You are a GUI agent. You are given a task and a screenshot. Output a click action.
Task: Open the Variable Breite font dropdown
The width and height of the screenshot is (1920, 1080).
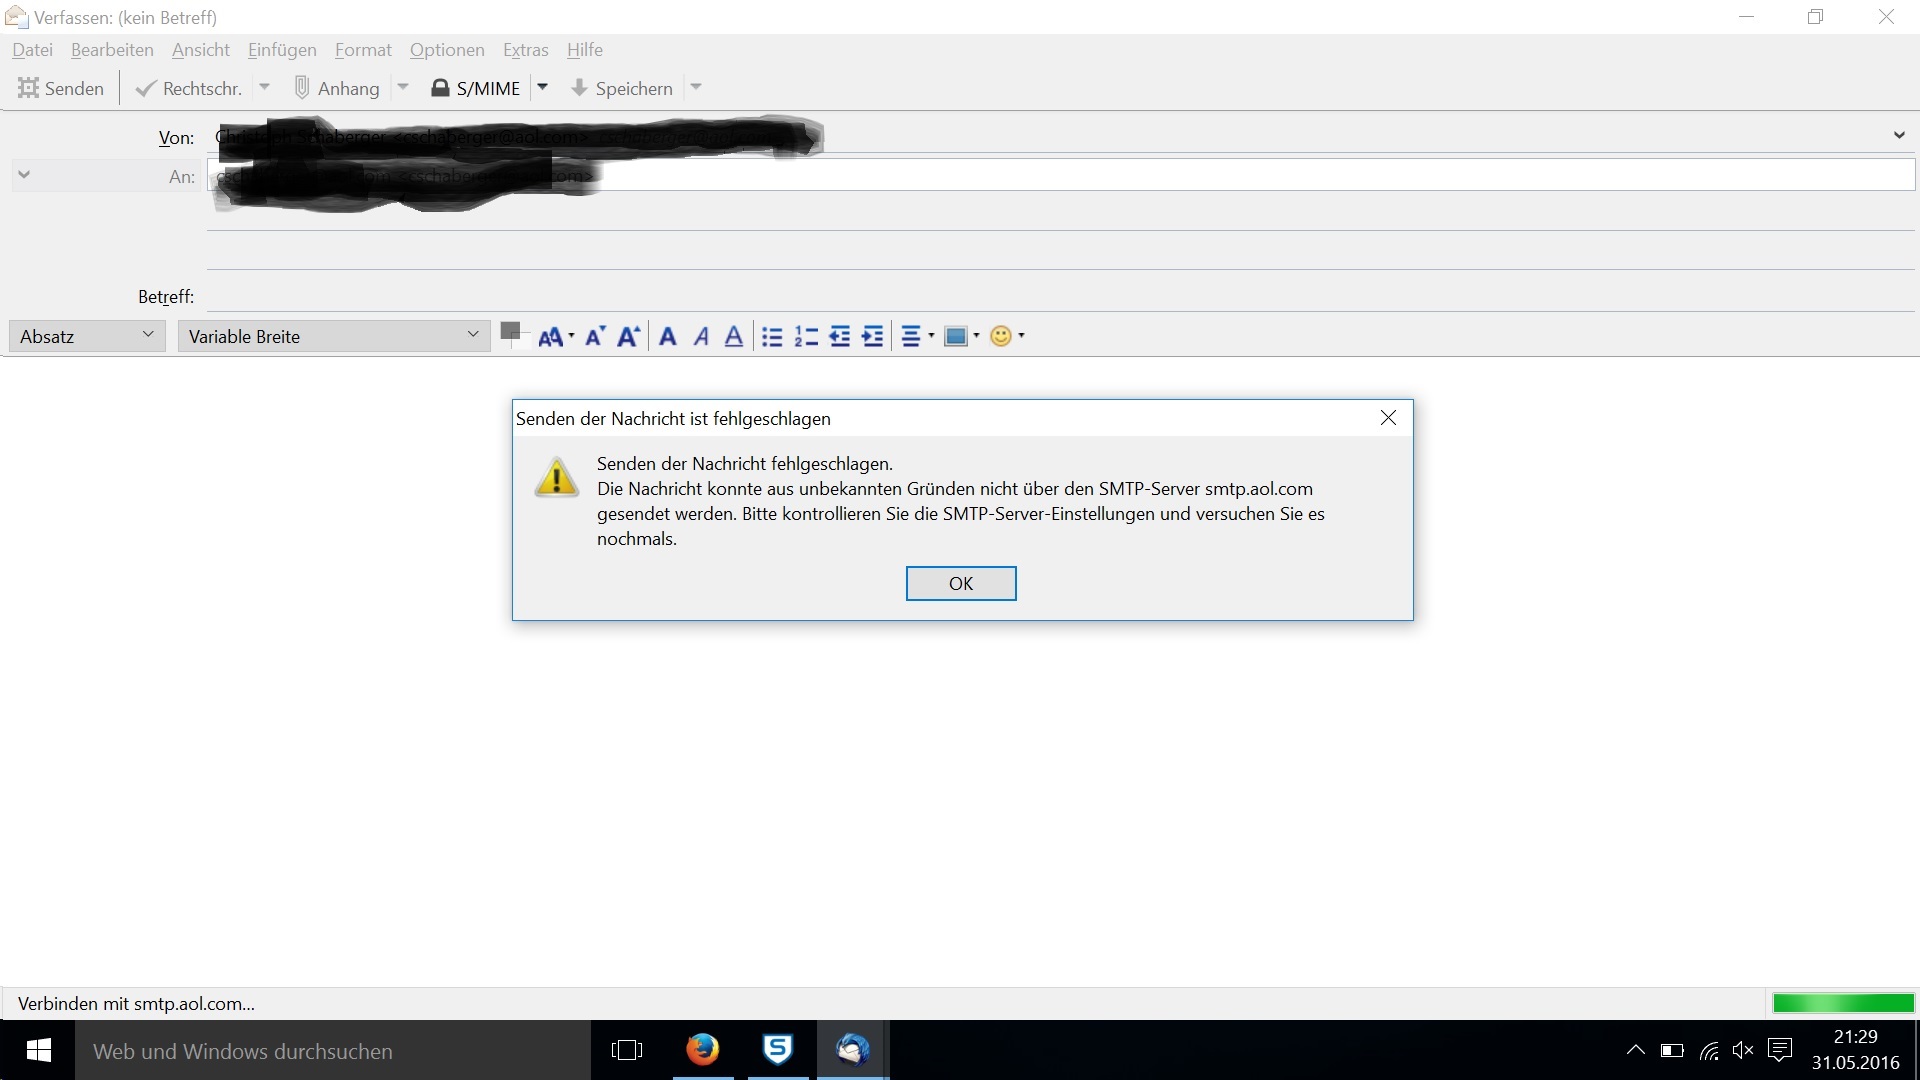pyautogui.click(x=333, y=336)
